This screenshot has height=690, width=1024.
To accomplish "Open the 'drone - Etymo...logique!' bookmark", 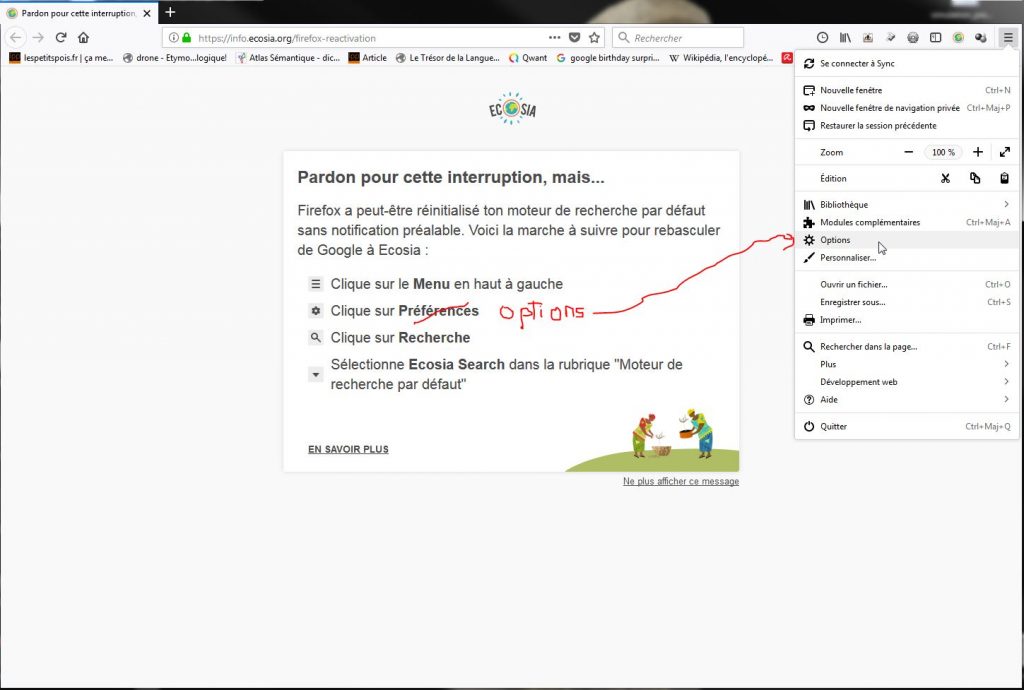I will click(174, 57).
